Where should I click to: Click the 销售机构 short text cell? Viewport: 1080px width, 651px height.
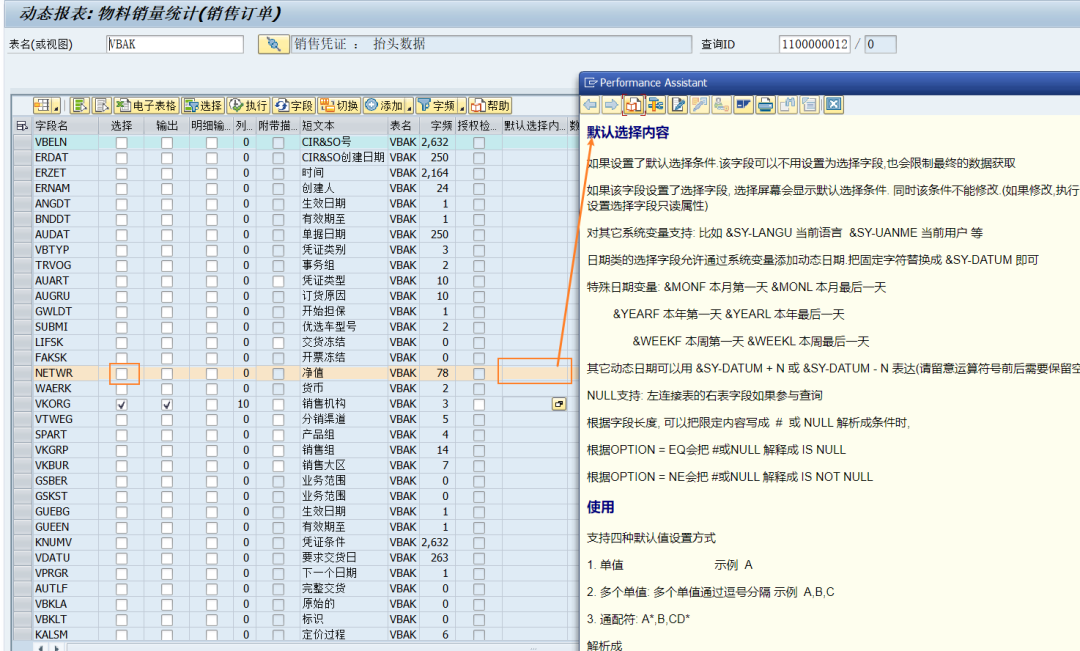point(343,404)
